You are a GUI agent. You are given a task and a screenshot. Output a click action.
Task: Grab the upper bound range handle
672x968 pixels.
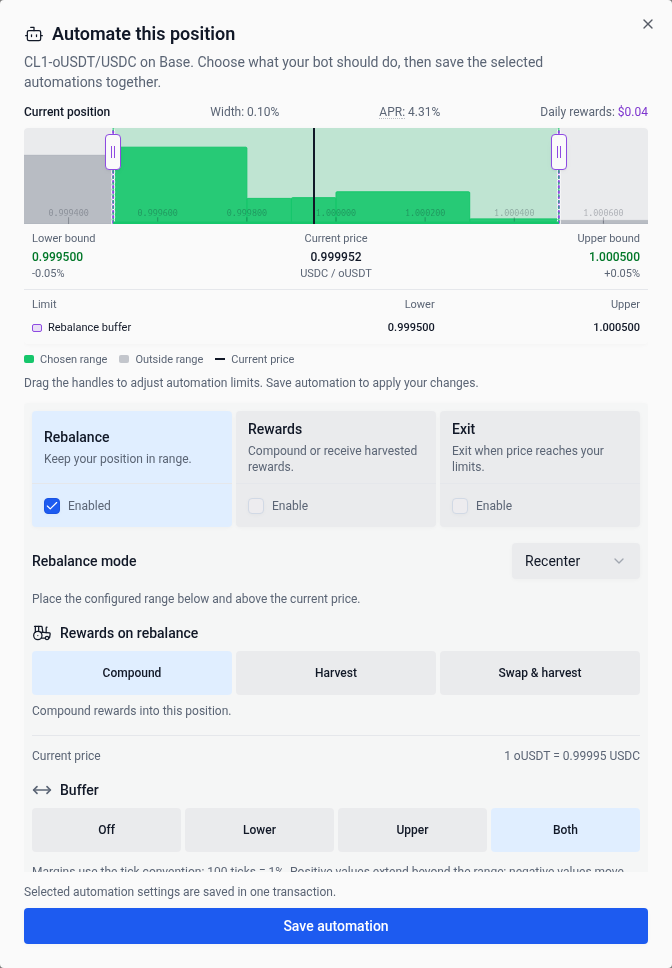tap(559, 152)
